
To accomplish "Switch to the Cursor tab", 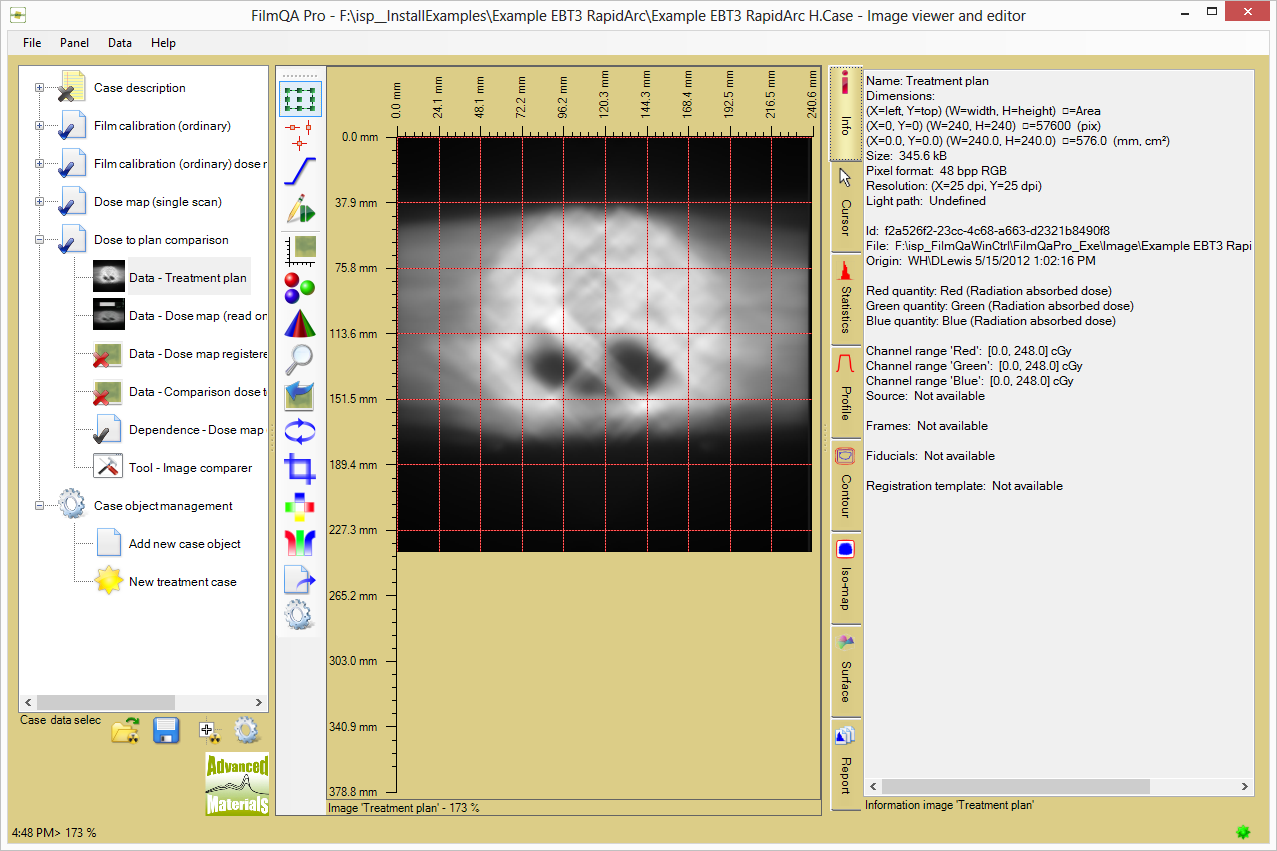I will (x=845, y=206).
